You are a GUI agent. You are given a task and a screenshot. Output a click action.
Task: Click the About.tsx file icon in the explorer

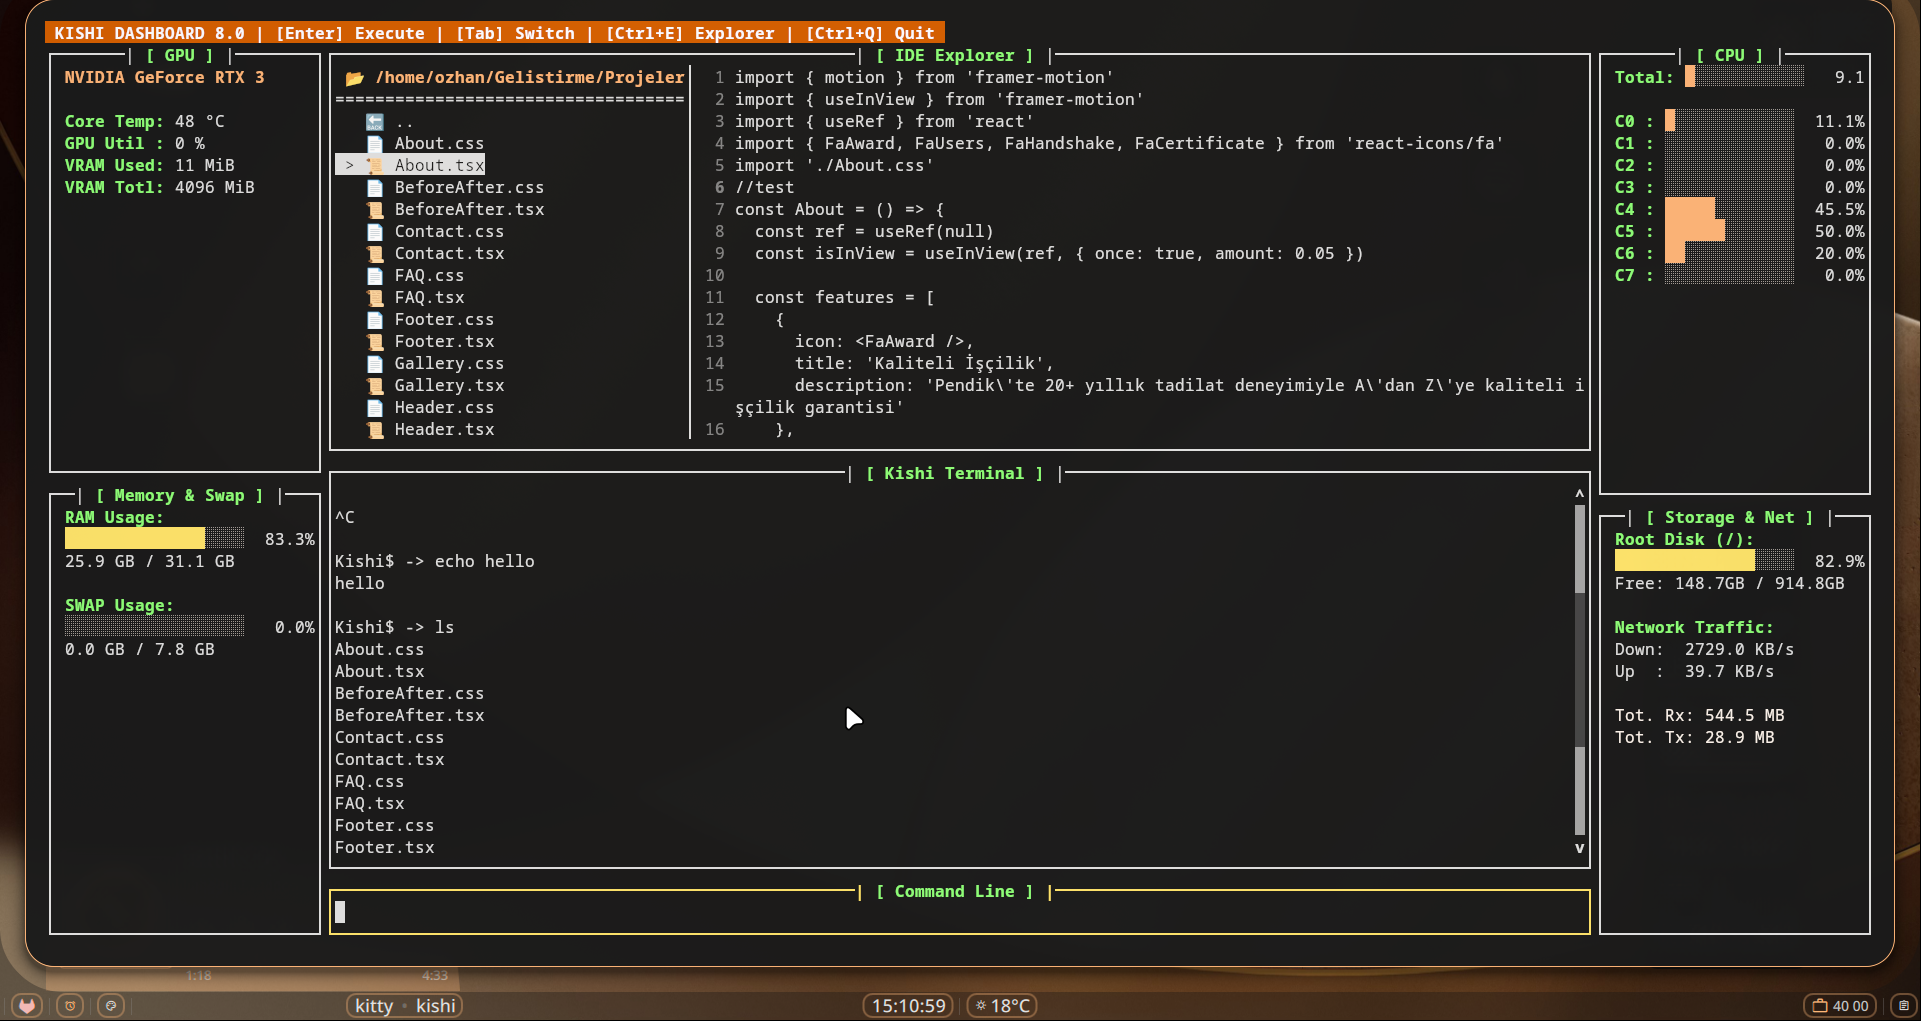pyautogui.click(x=375, y=166)
